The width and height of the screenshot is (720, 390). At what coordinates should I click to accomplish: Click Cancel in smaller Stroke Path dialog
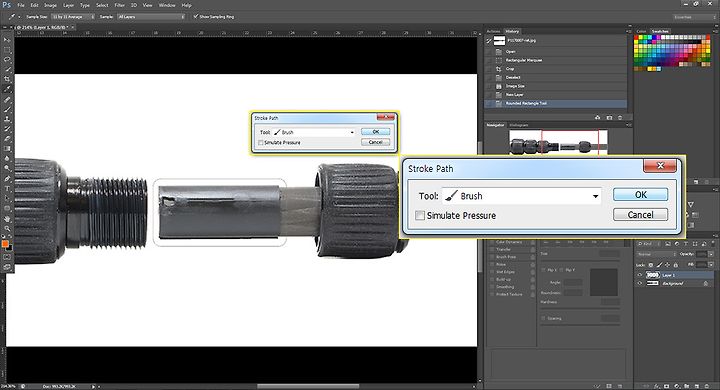coord(376,142)
